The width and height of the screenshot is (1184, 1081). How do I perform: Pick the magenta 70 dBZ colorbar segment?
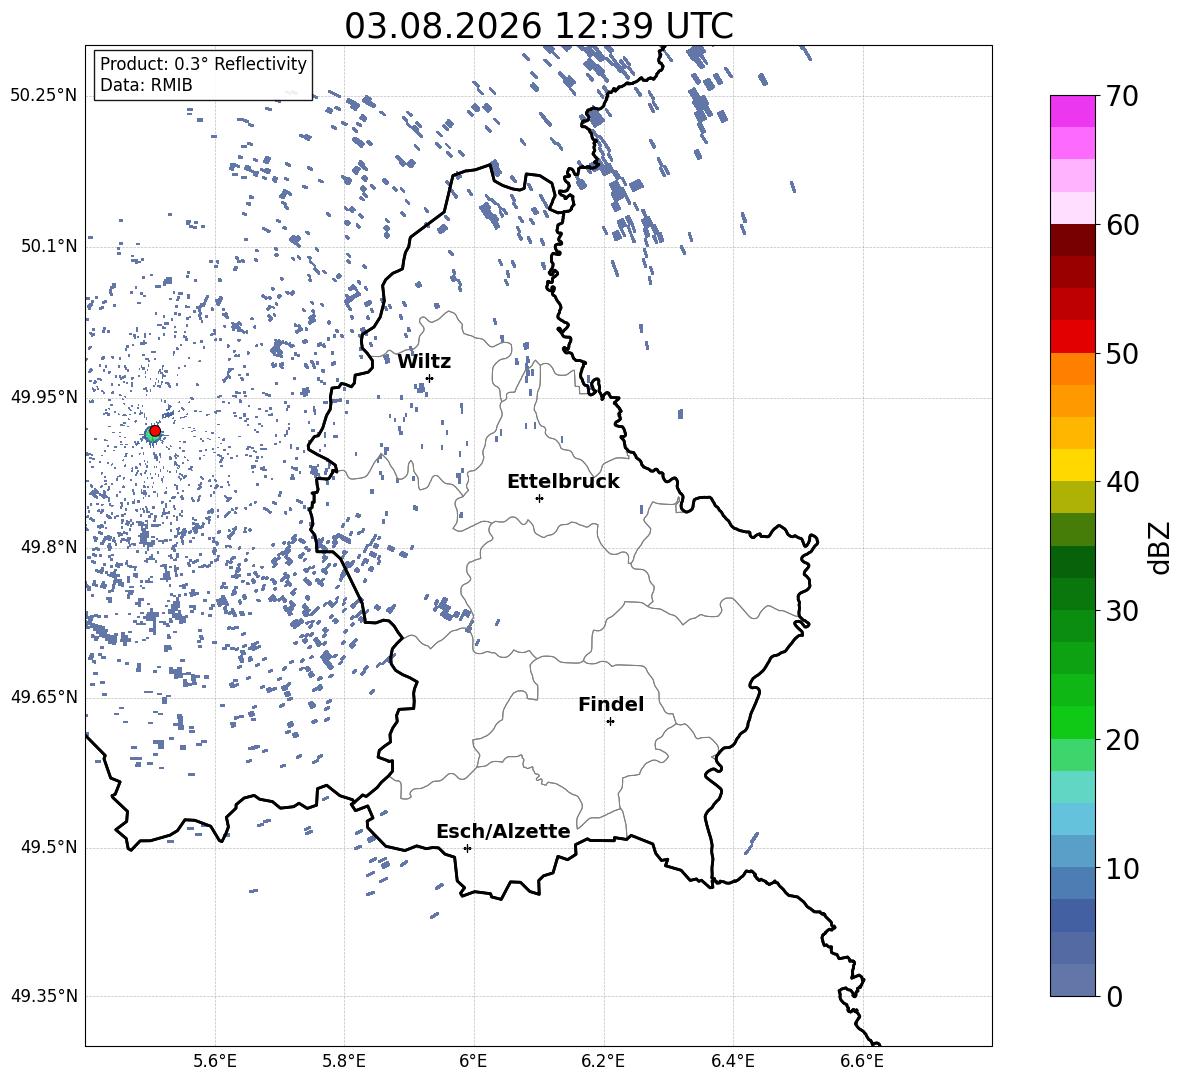tap(1072, 111)
